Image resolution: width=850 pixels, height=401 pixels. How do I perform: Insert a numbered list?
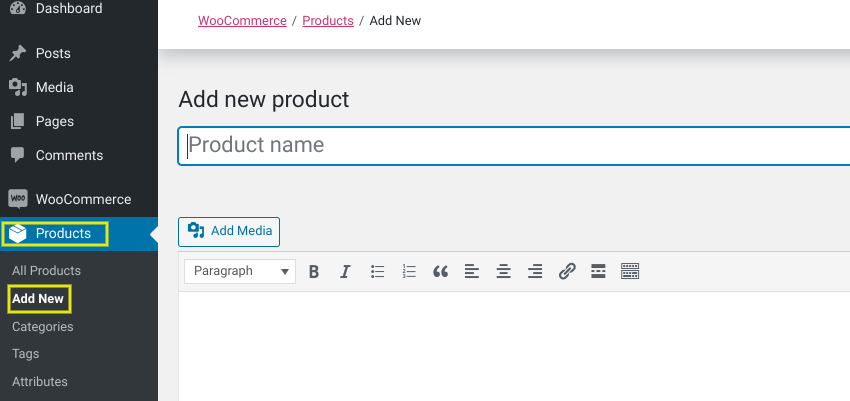click(x=409, y=271)
